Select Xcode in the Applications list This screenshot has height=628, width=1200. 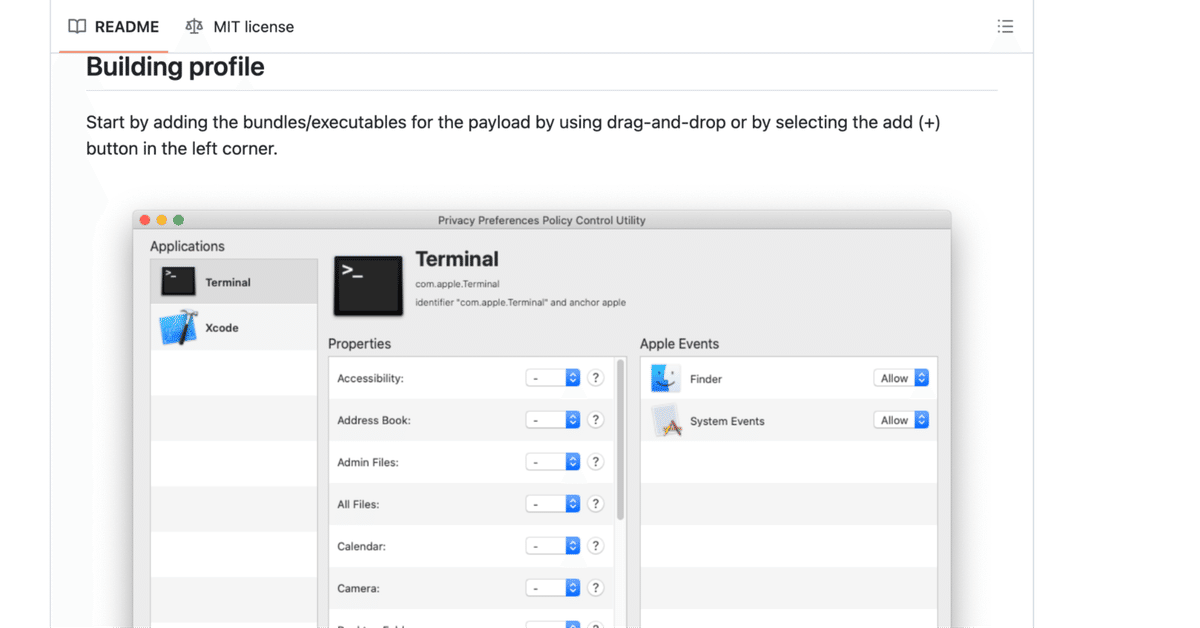(234, 327)
